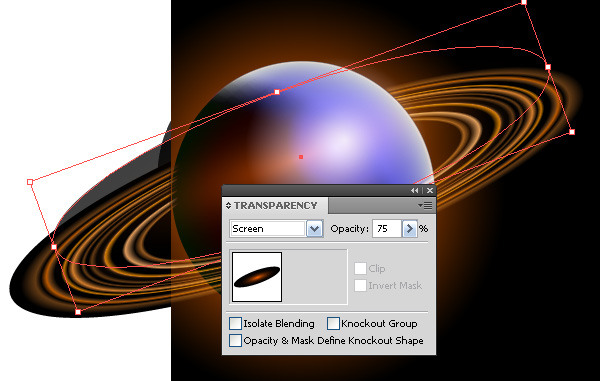Toggle the Clip checkbox
Viewport: 600px width, 381px height.
(360, 269)
